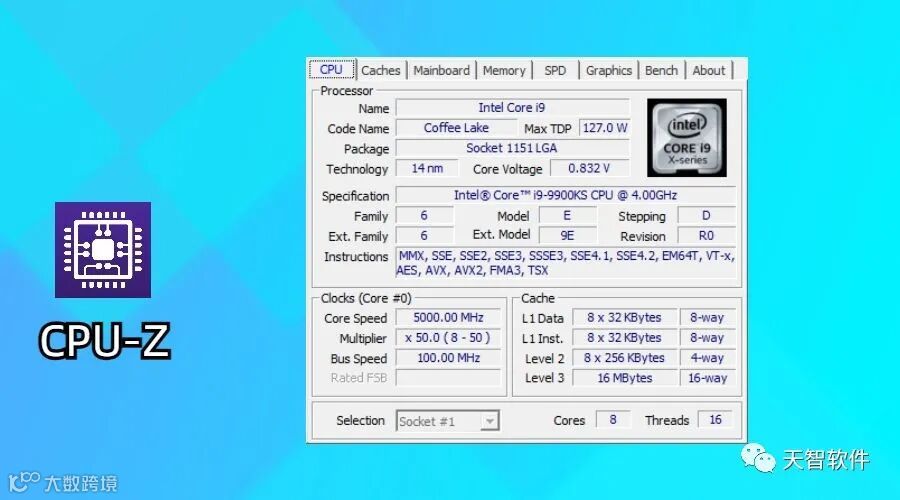Click the Cache group title
The height and width of the screenshot is (500, 900).
(538, 299)
